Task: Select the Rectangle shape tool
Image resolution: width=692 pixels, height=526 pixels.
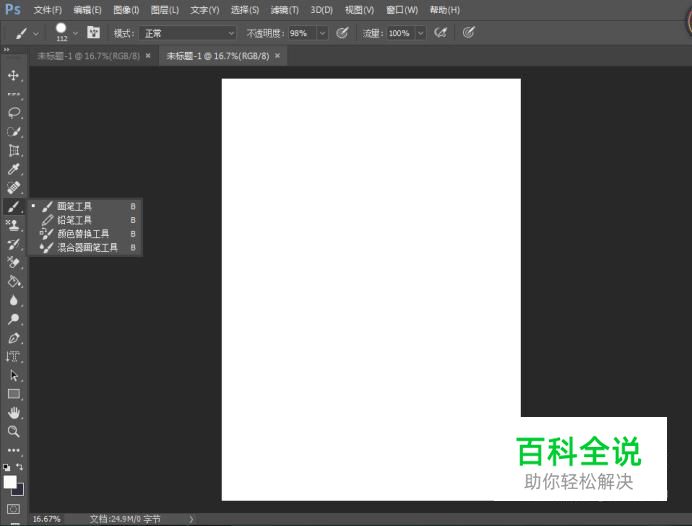Action: [x=13, y=394]
